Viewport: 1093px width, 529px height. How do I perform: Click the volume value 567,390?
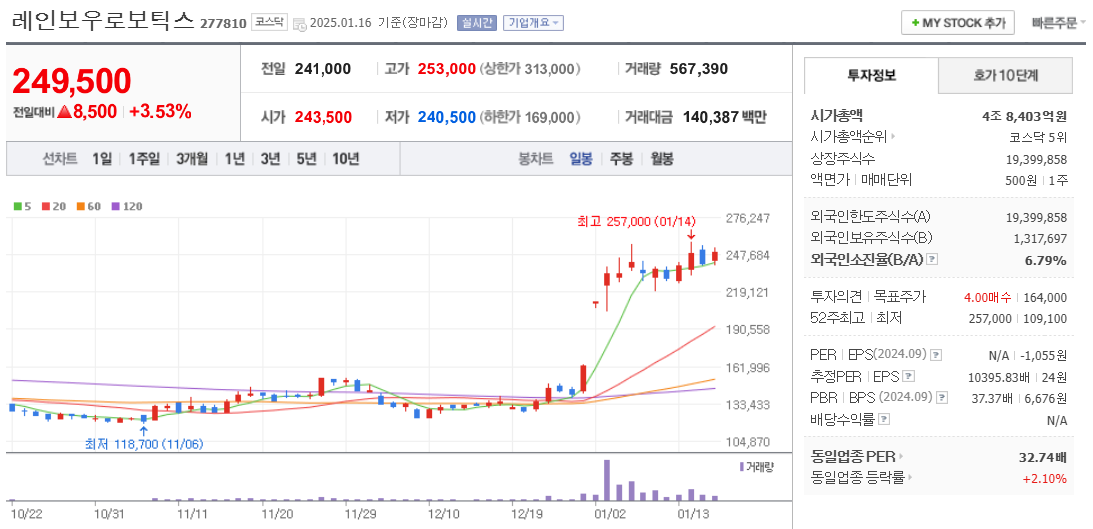pyautogui.click(x=698, y=69)
